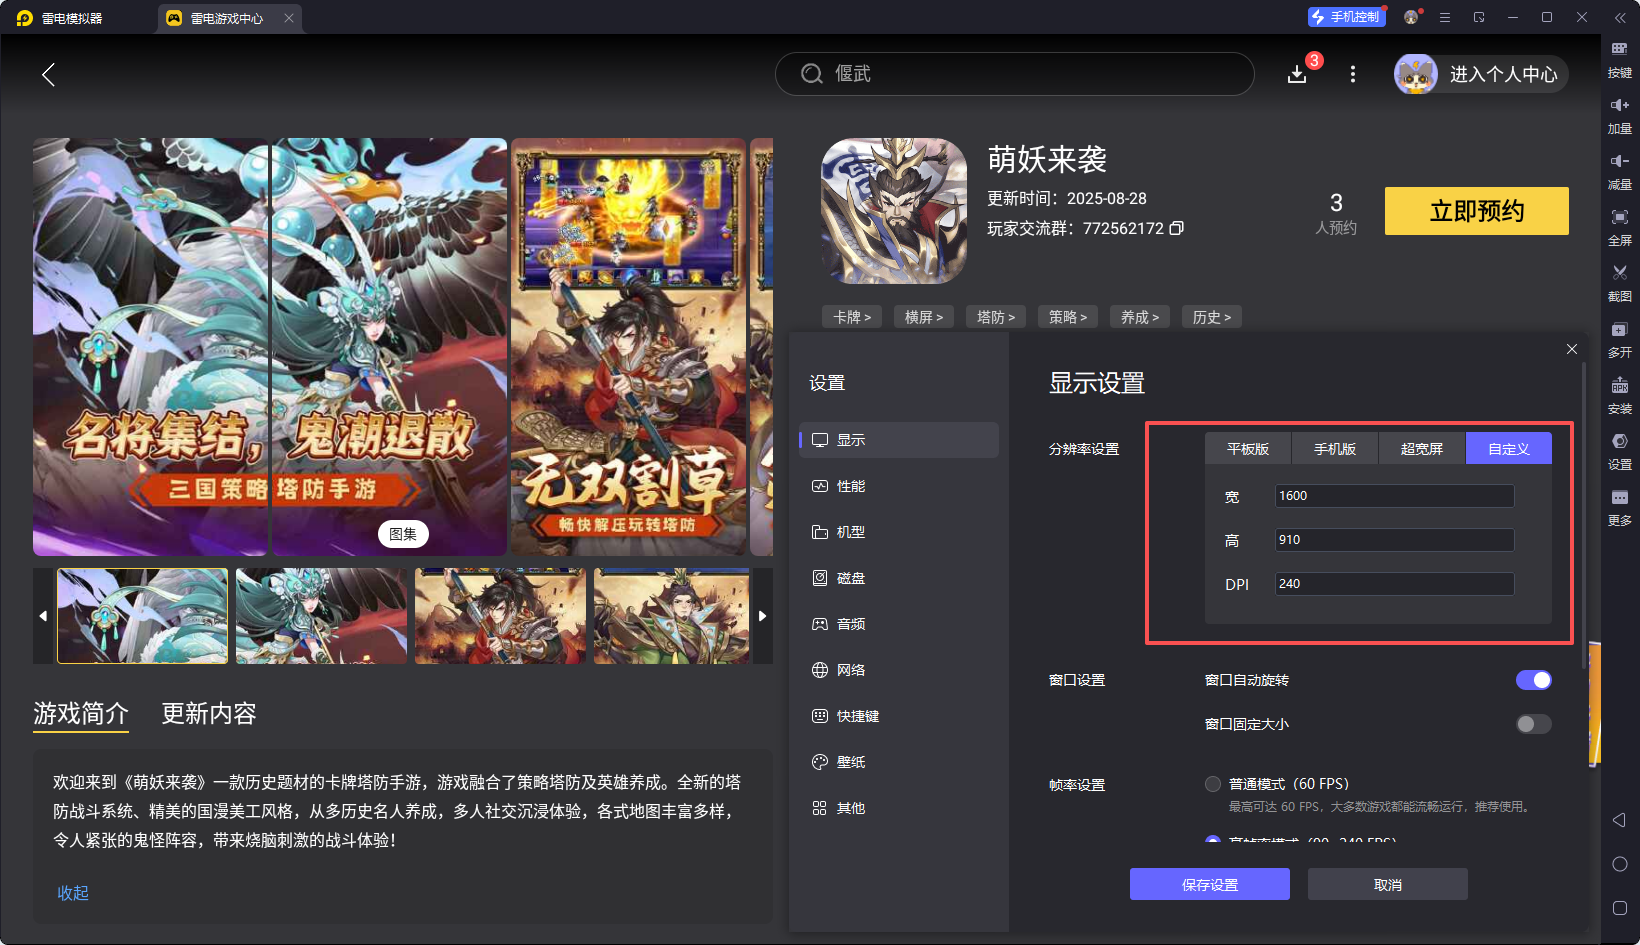The image size is (1640, 945).
Task: Enter fullscreen with the 全屏 icon
Action: [1619, 217]
